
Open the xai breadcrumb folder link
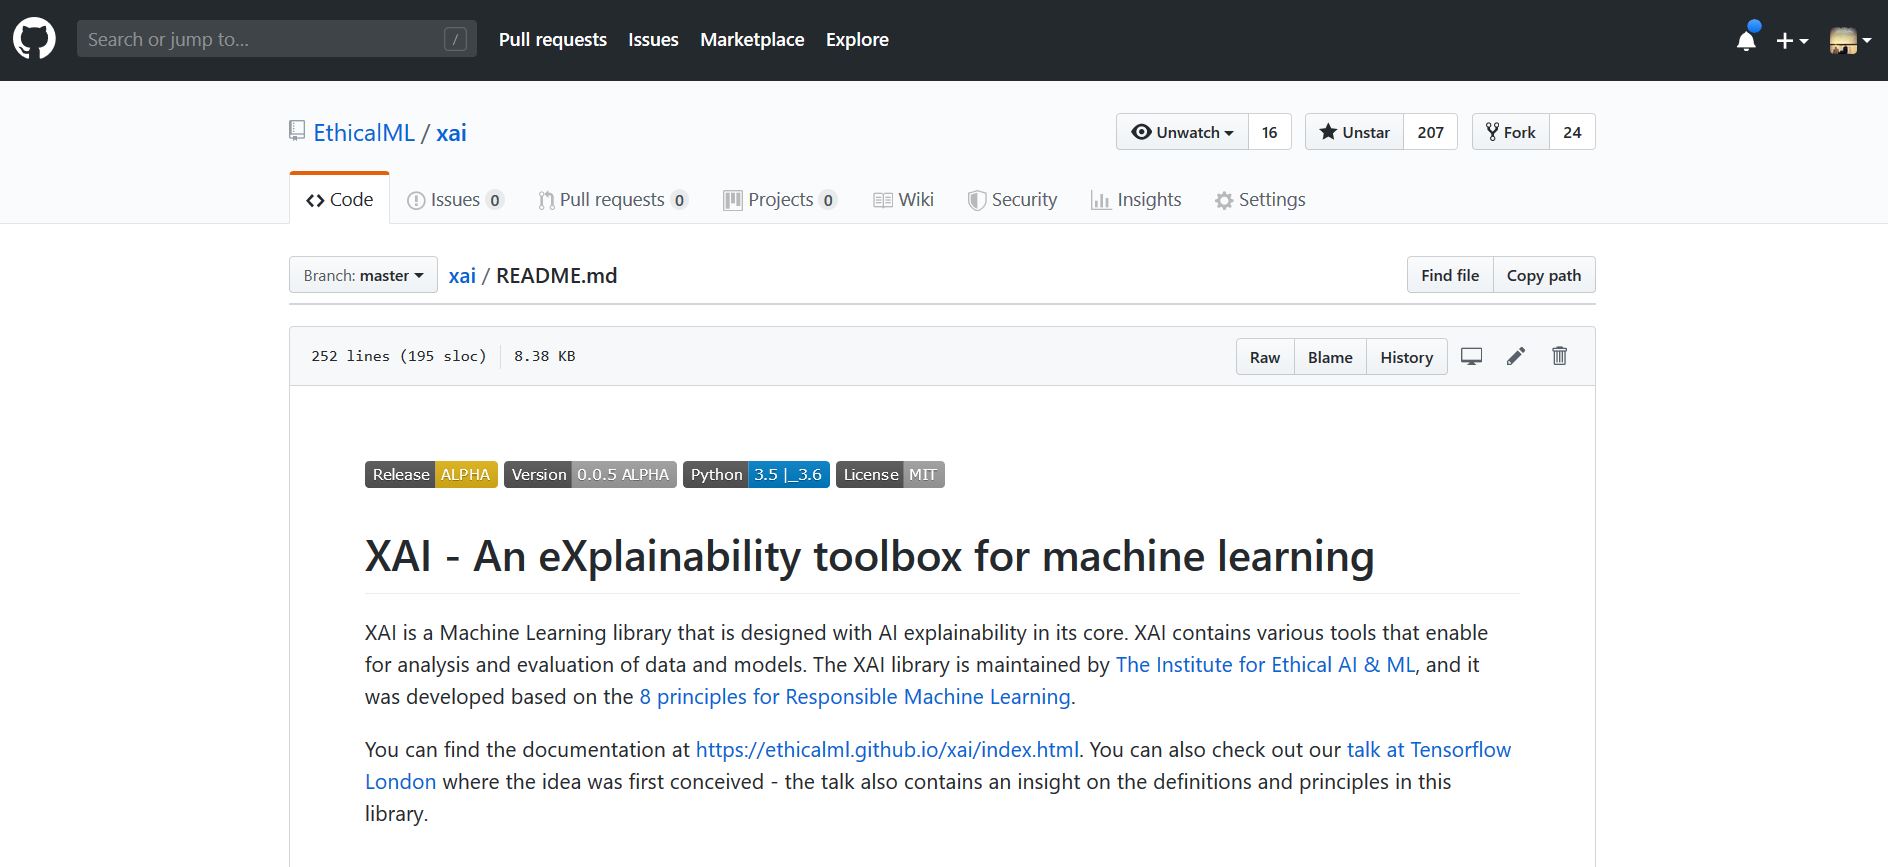point(462,276)
